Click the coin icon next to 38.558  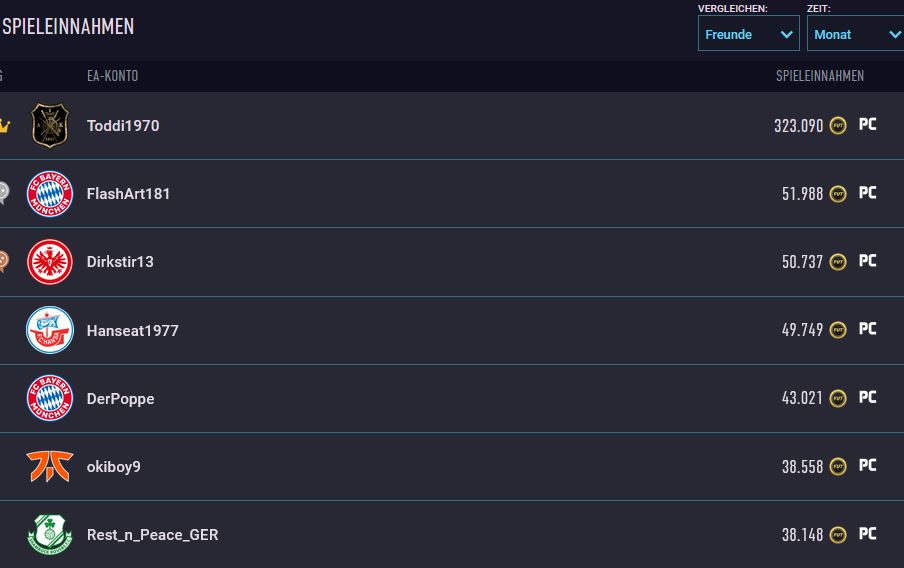tap(838, 466)
